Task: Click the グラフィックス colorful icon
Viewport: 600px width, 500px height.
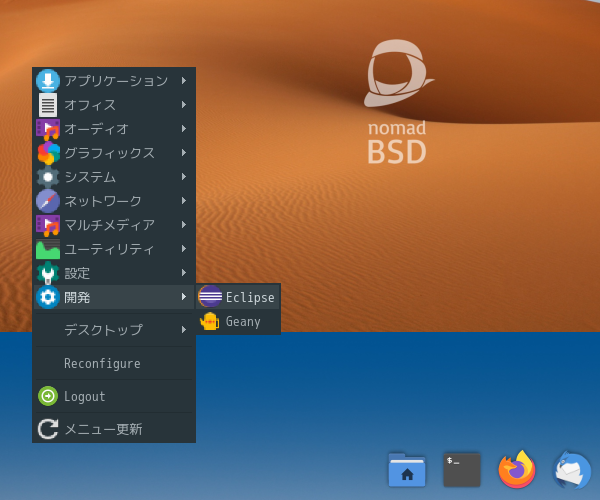Action: pyautogui.click(x=48, y=153)
